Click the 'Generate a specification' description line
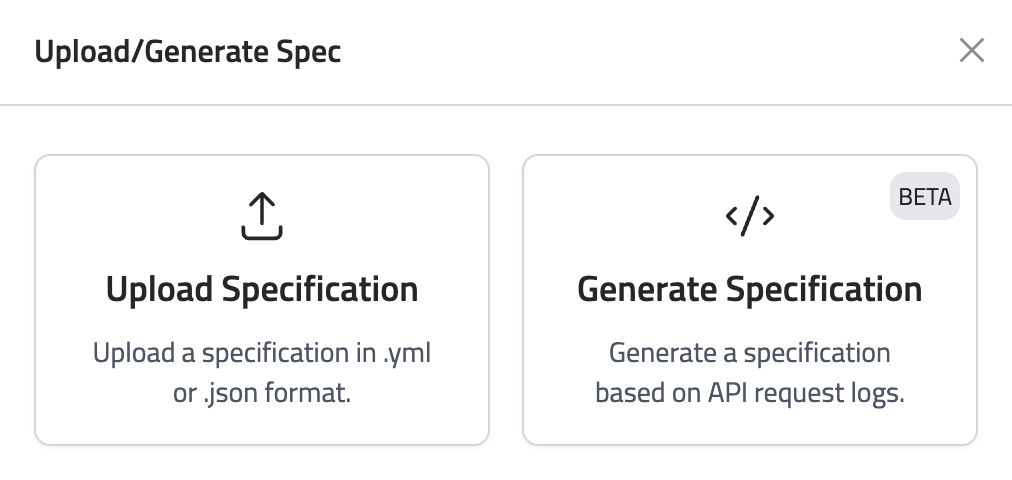This screenshot has height=480, width=1012. [749, 353]
